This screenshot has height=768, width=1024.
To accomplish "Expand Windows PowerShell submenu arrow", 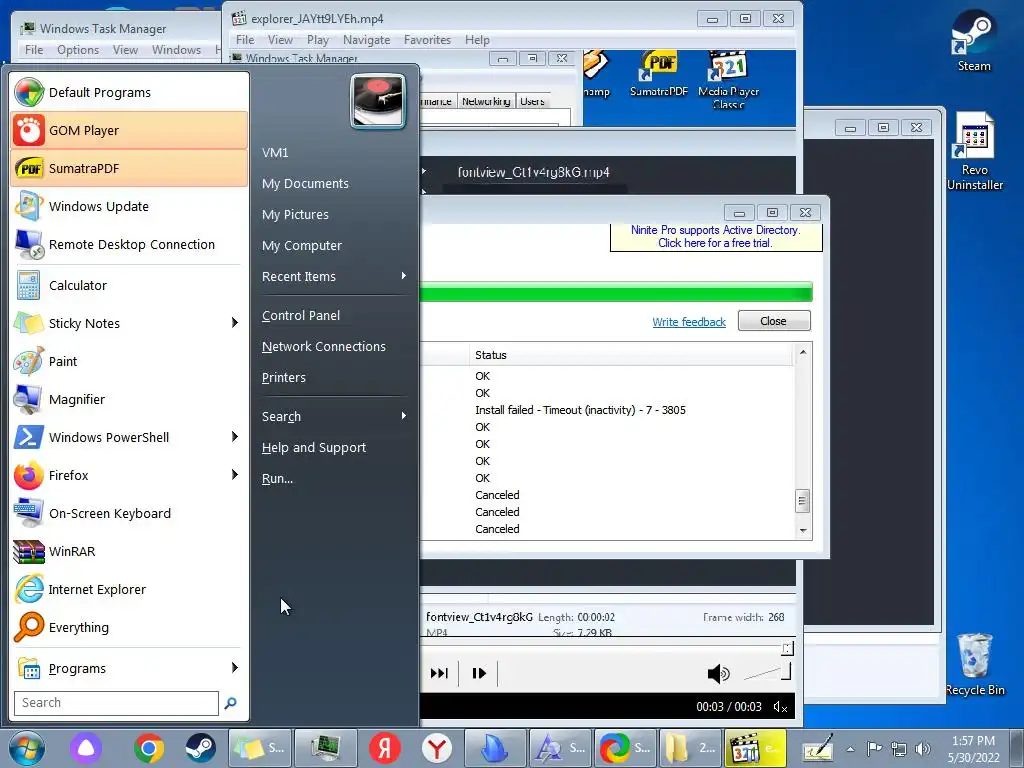I will 234,437.
